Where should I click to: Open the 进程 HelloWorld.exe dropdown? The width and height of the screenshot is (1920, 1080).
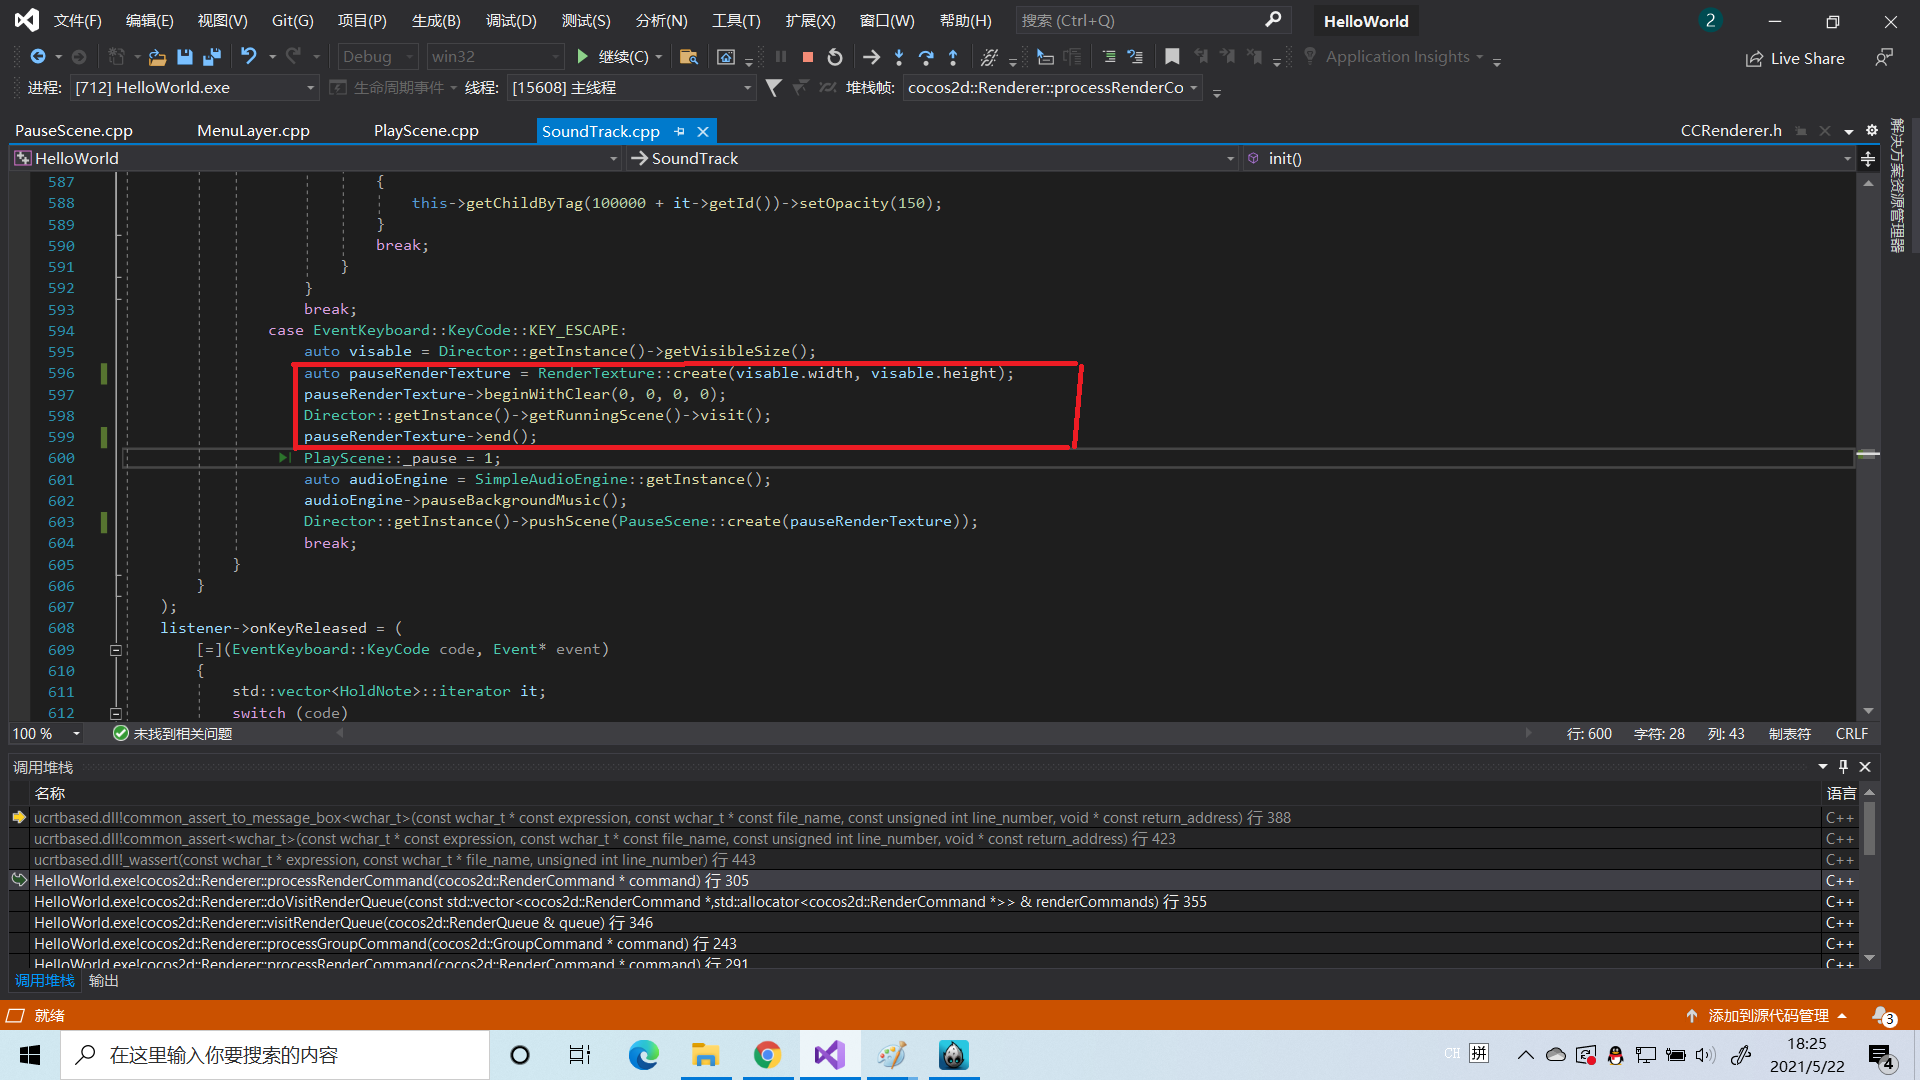click(310, 88)
